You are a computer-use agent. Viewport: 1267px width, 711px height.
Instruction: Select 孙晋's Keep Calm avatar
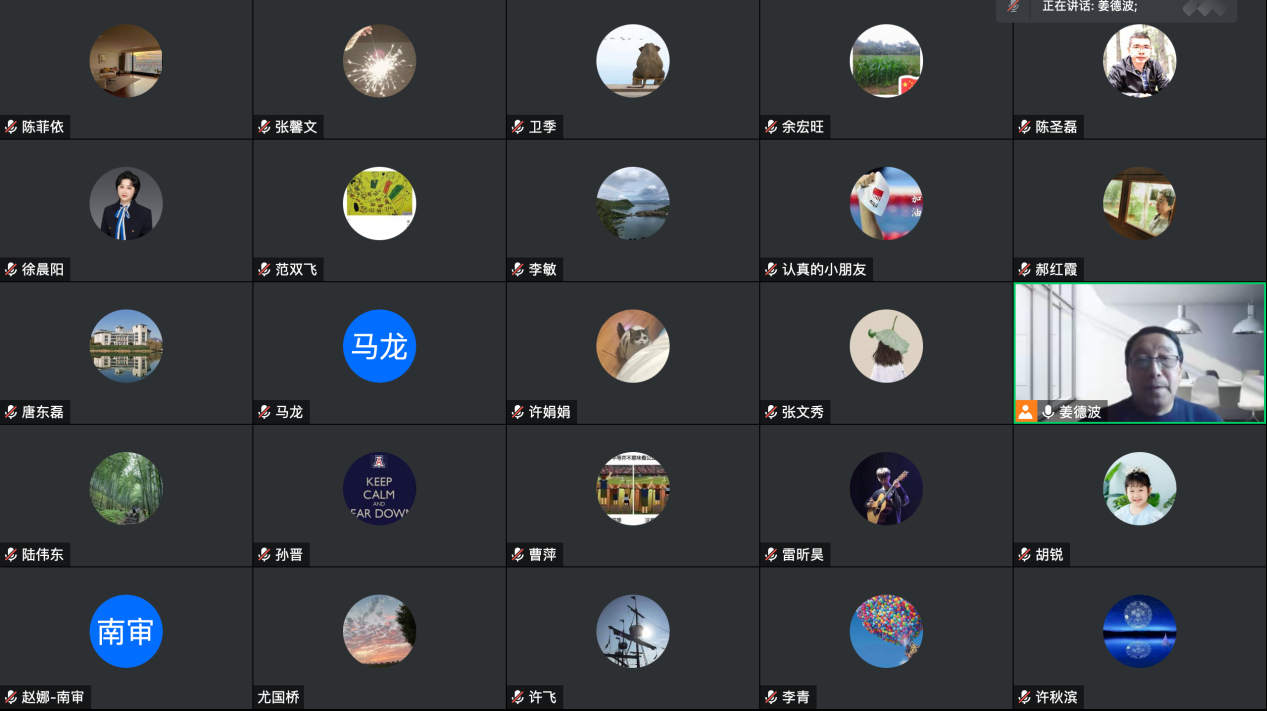coord(379,489)
